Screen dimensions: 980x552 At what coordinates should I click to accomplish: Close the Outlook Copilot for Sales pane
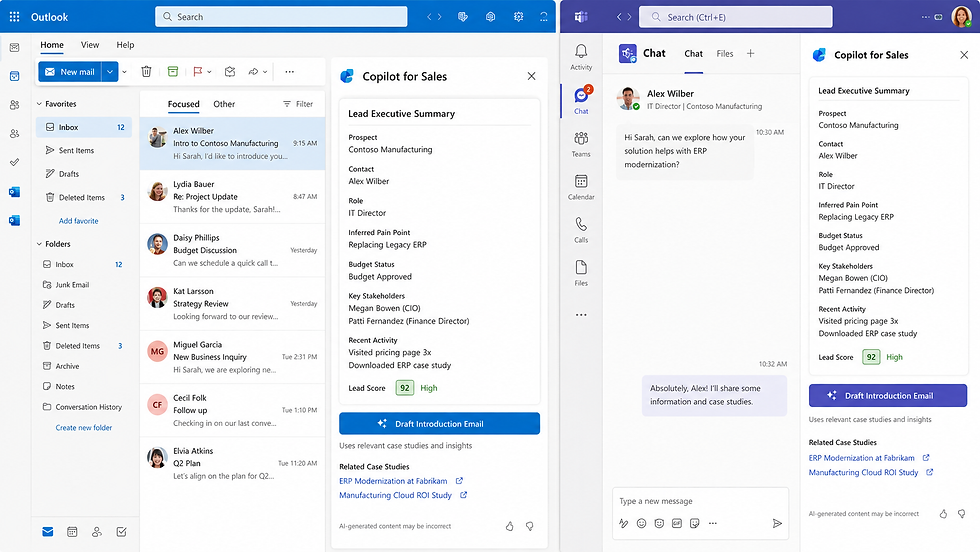pyautogui.click(x=531, y=76)
